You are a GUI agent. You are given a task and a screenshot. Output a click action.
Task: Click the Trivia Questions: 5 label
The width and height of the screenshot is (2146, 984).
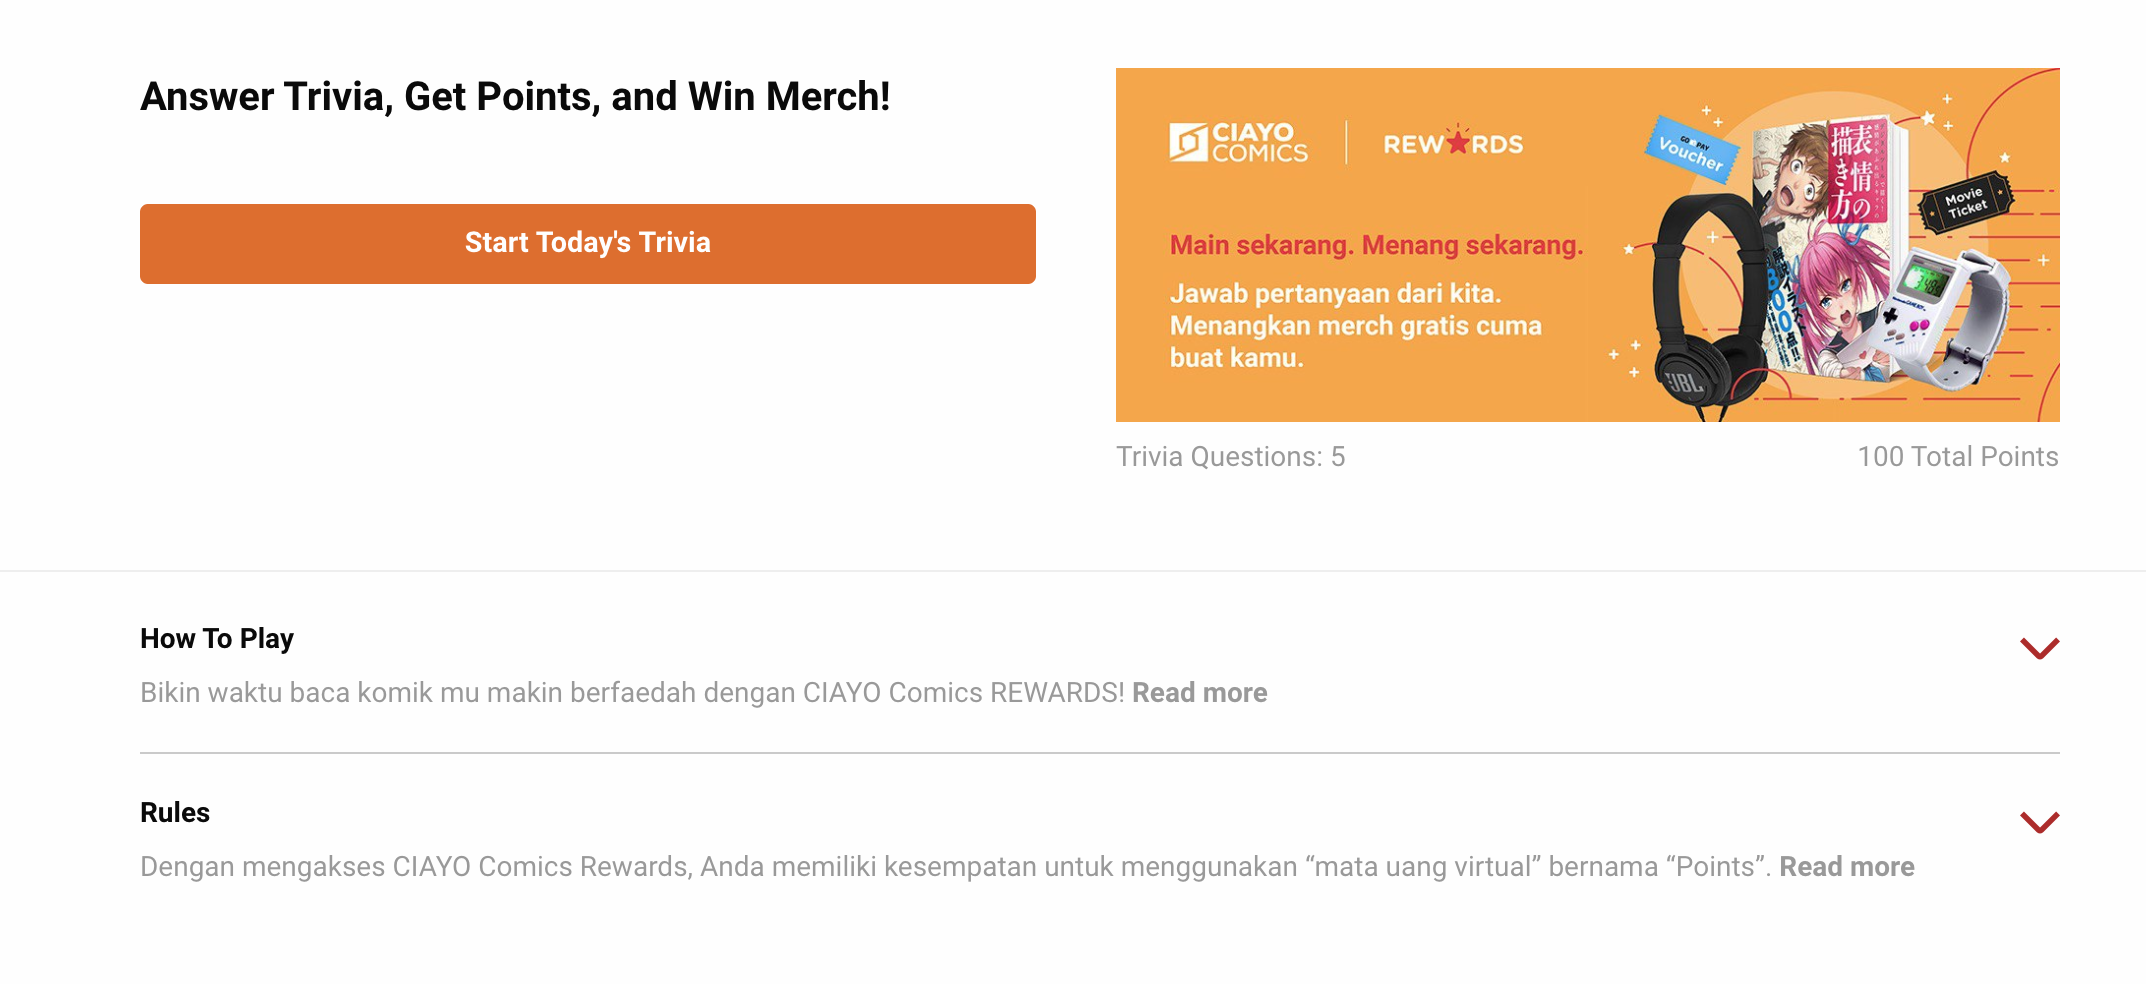pos(1230,457)
